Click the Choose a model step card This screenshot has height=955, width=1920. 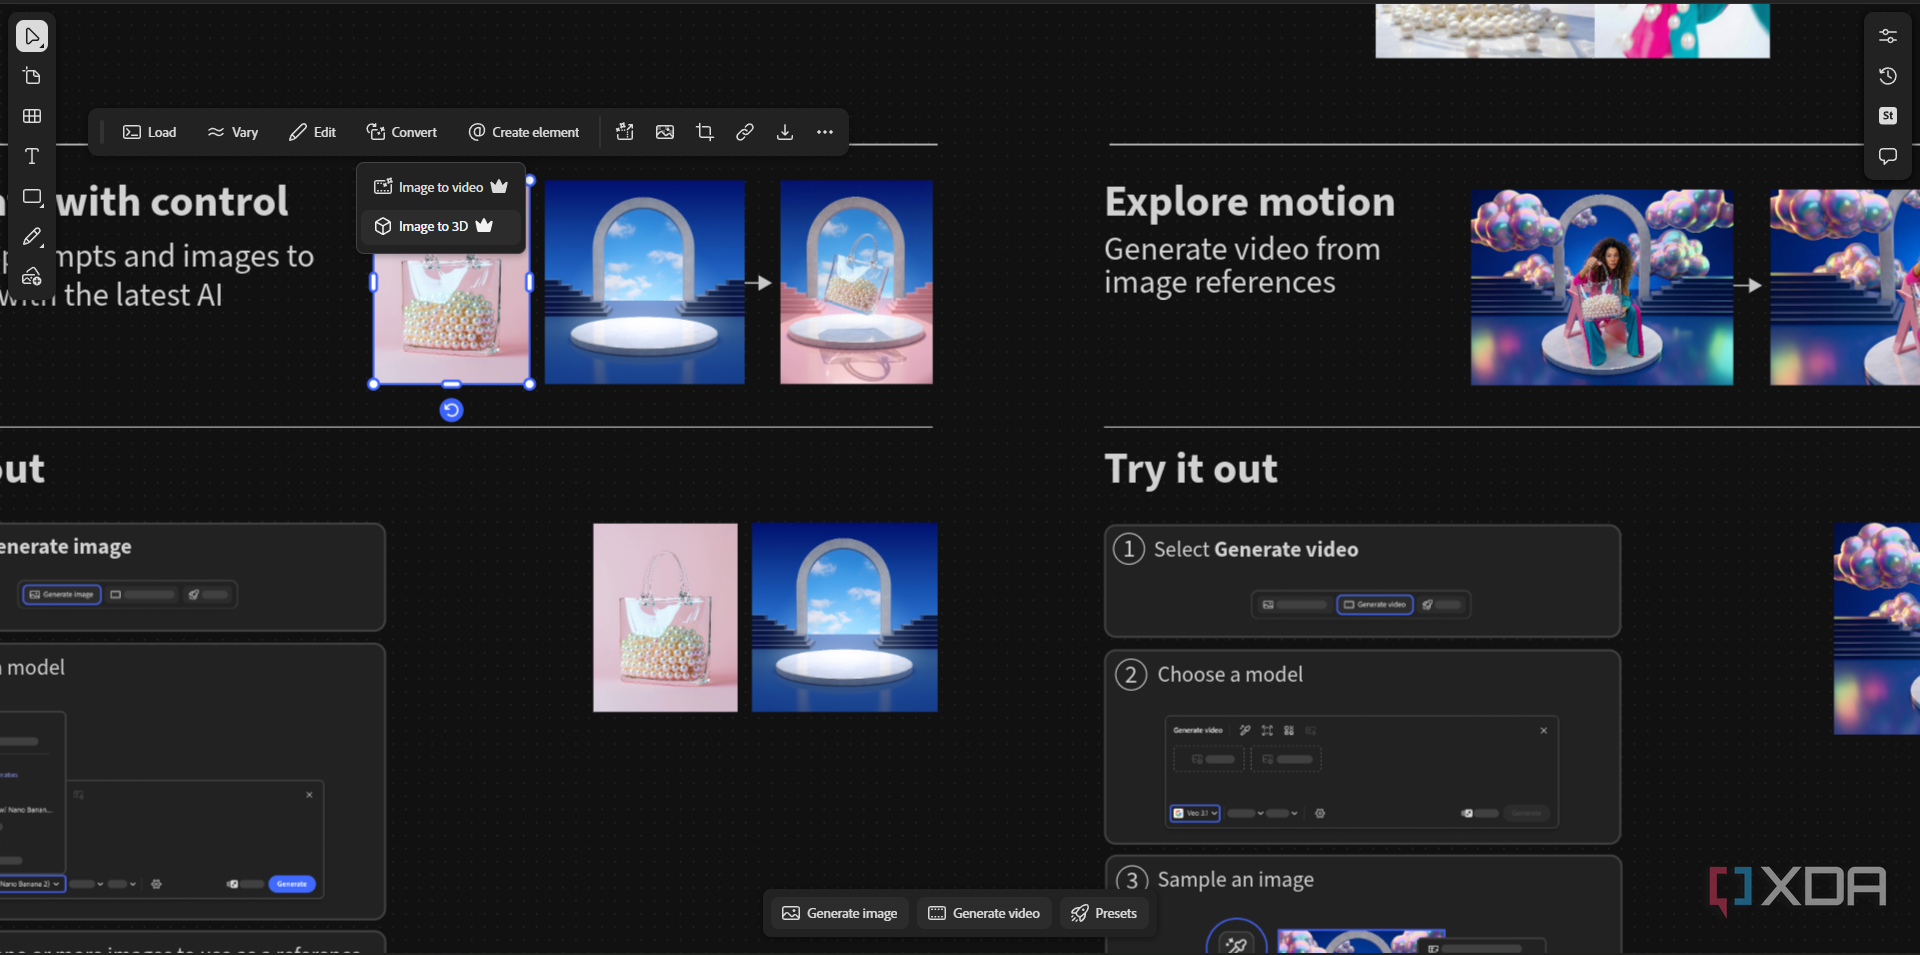pyautogui.click(x=1362, y=747)
